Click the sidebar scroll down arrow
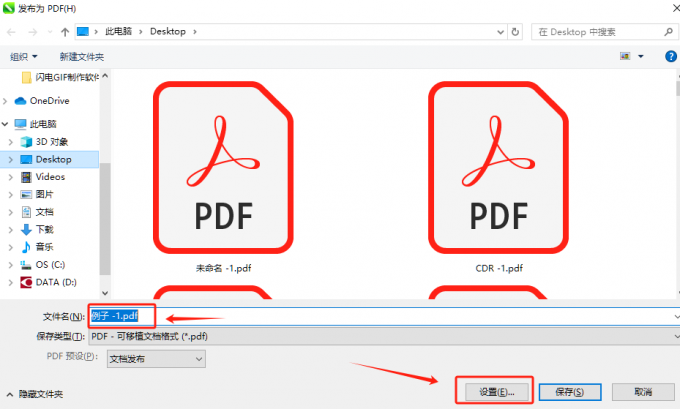This screenshot has height=409, width=680. 105,293
